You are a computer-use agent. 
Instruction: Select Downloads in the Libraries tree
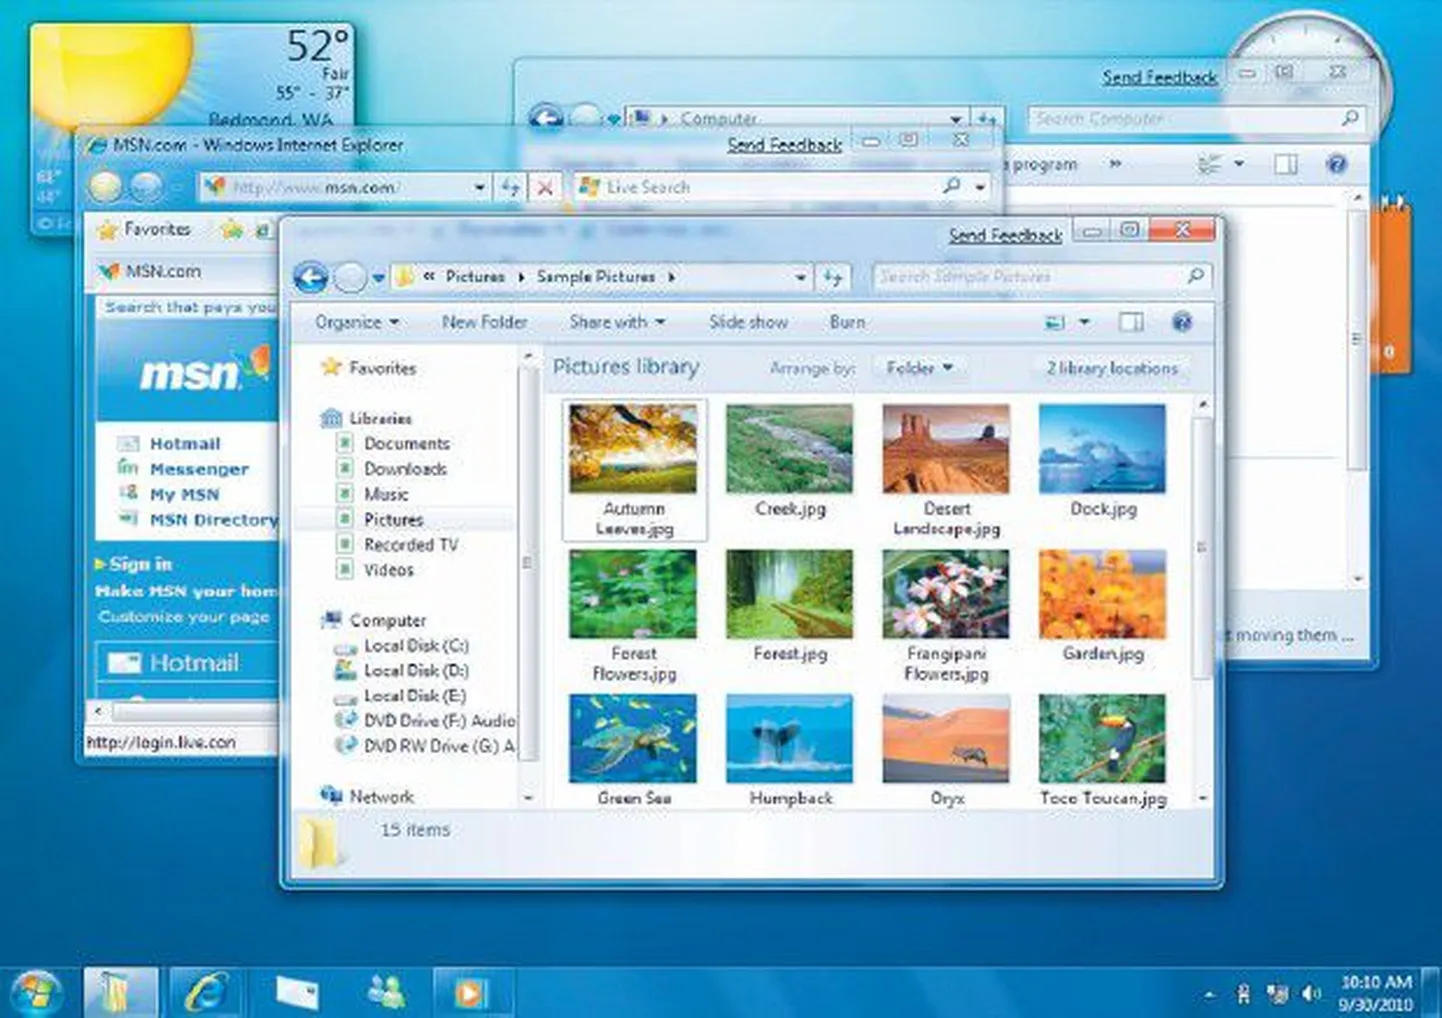pyautogui.click(x=405, y=468)
